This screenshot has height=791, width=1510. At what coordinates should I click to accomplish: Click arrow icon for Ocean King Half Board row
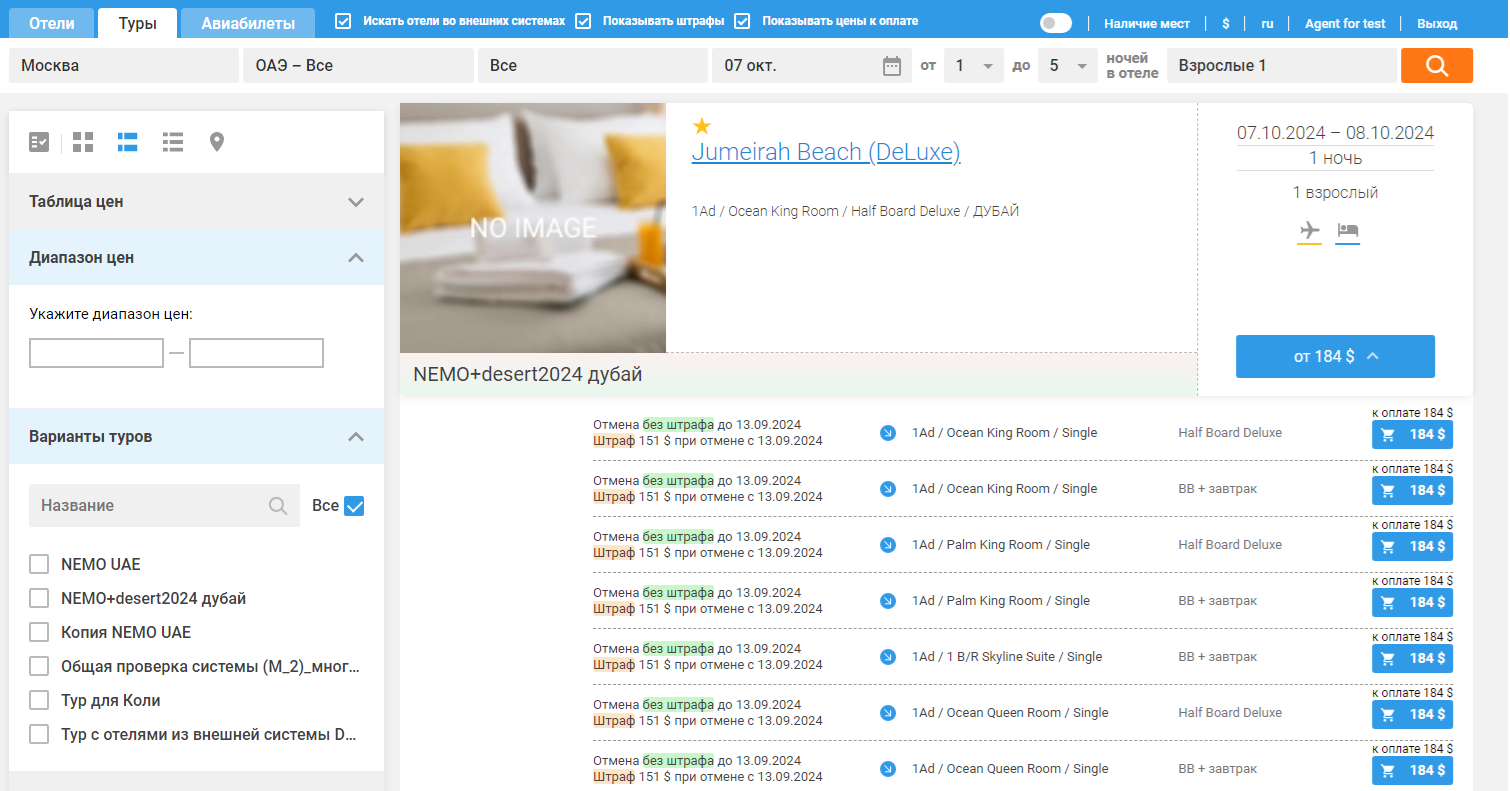pyautogui.click(x=887, y=433)
